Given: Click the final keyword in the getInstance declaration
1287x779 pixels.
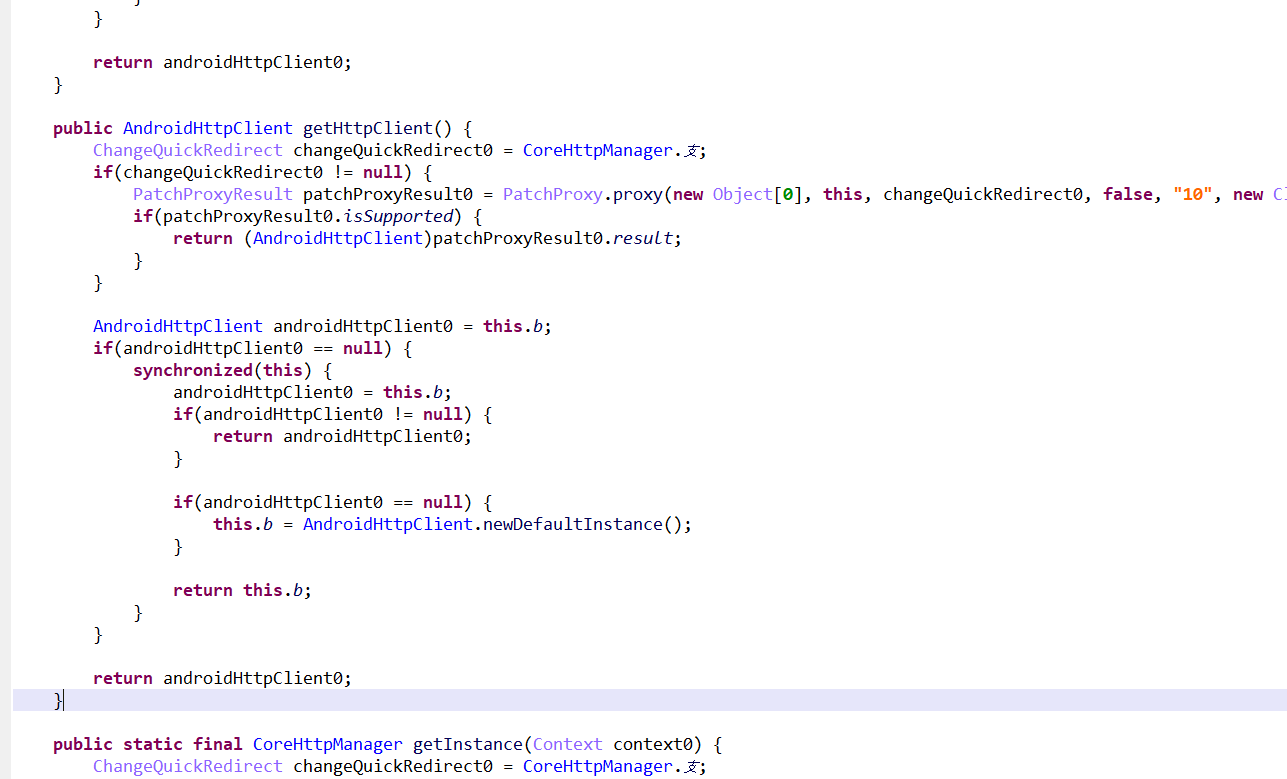Looking at the screenshot, I should click(217, 744).
